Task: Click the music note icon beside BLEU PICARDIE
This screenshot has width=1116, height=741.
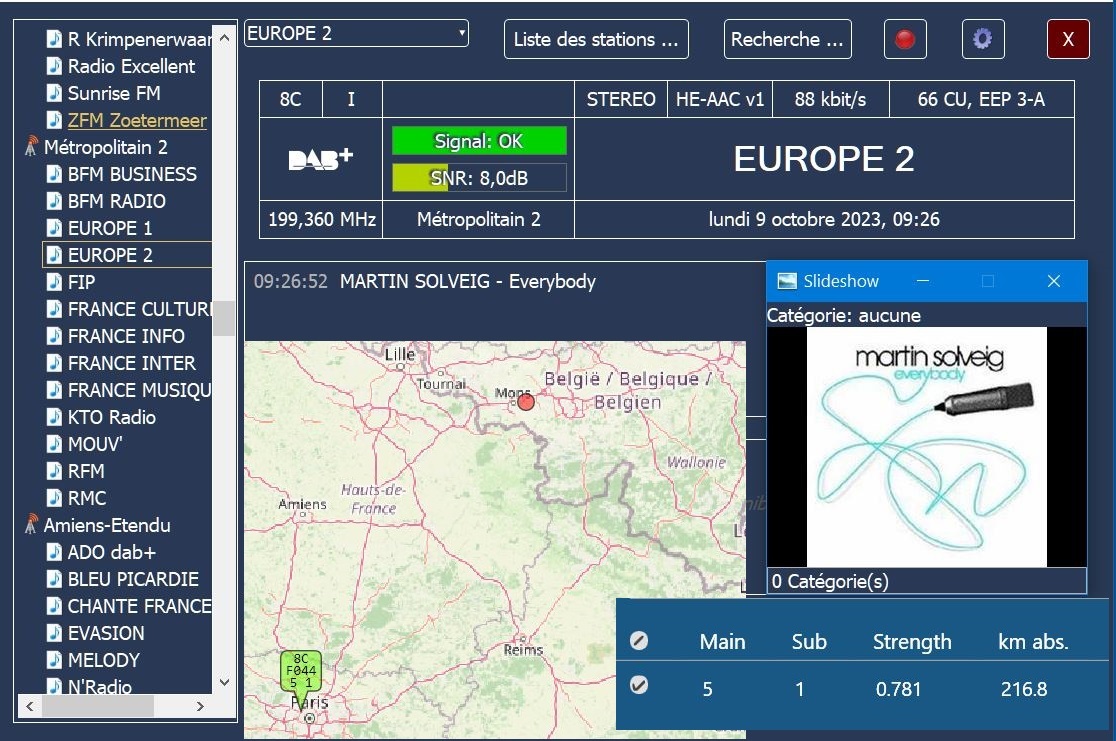Action: [54, 579]
